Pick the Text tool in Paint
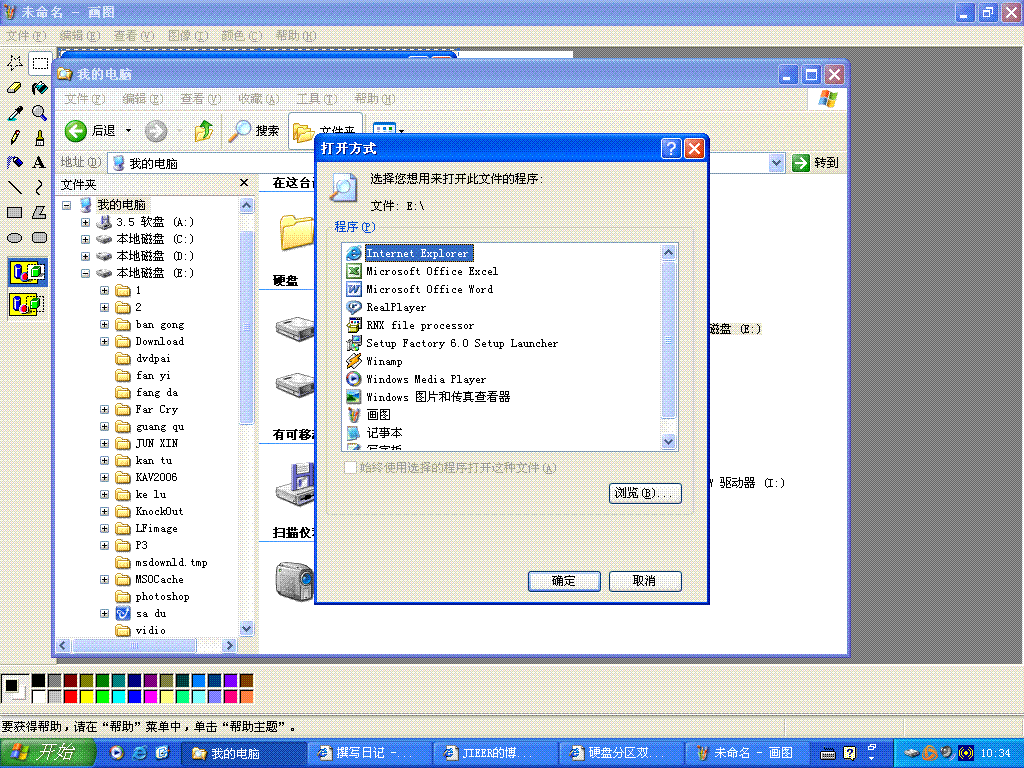1024x768 pixels. (40, 162)
